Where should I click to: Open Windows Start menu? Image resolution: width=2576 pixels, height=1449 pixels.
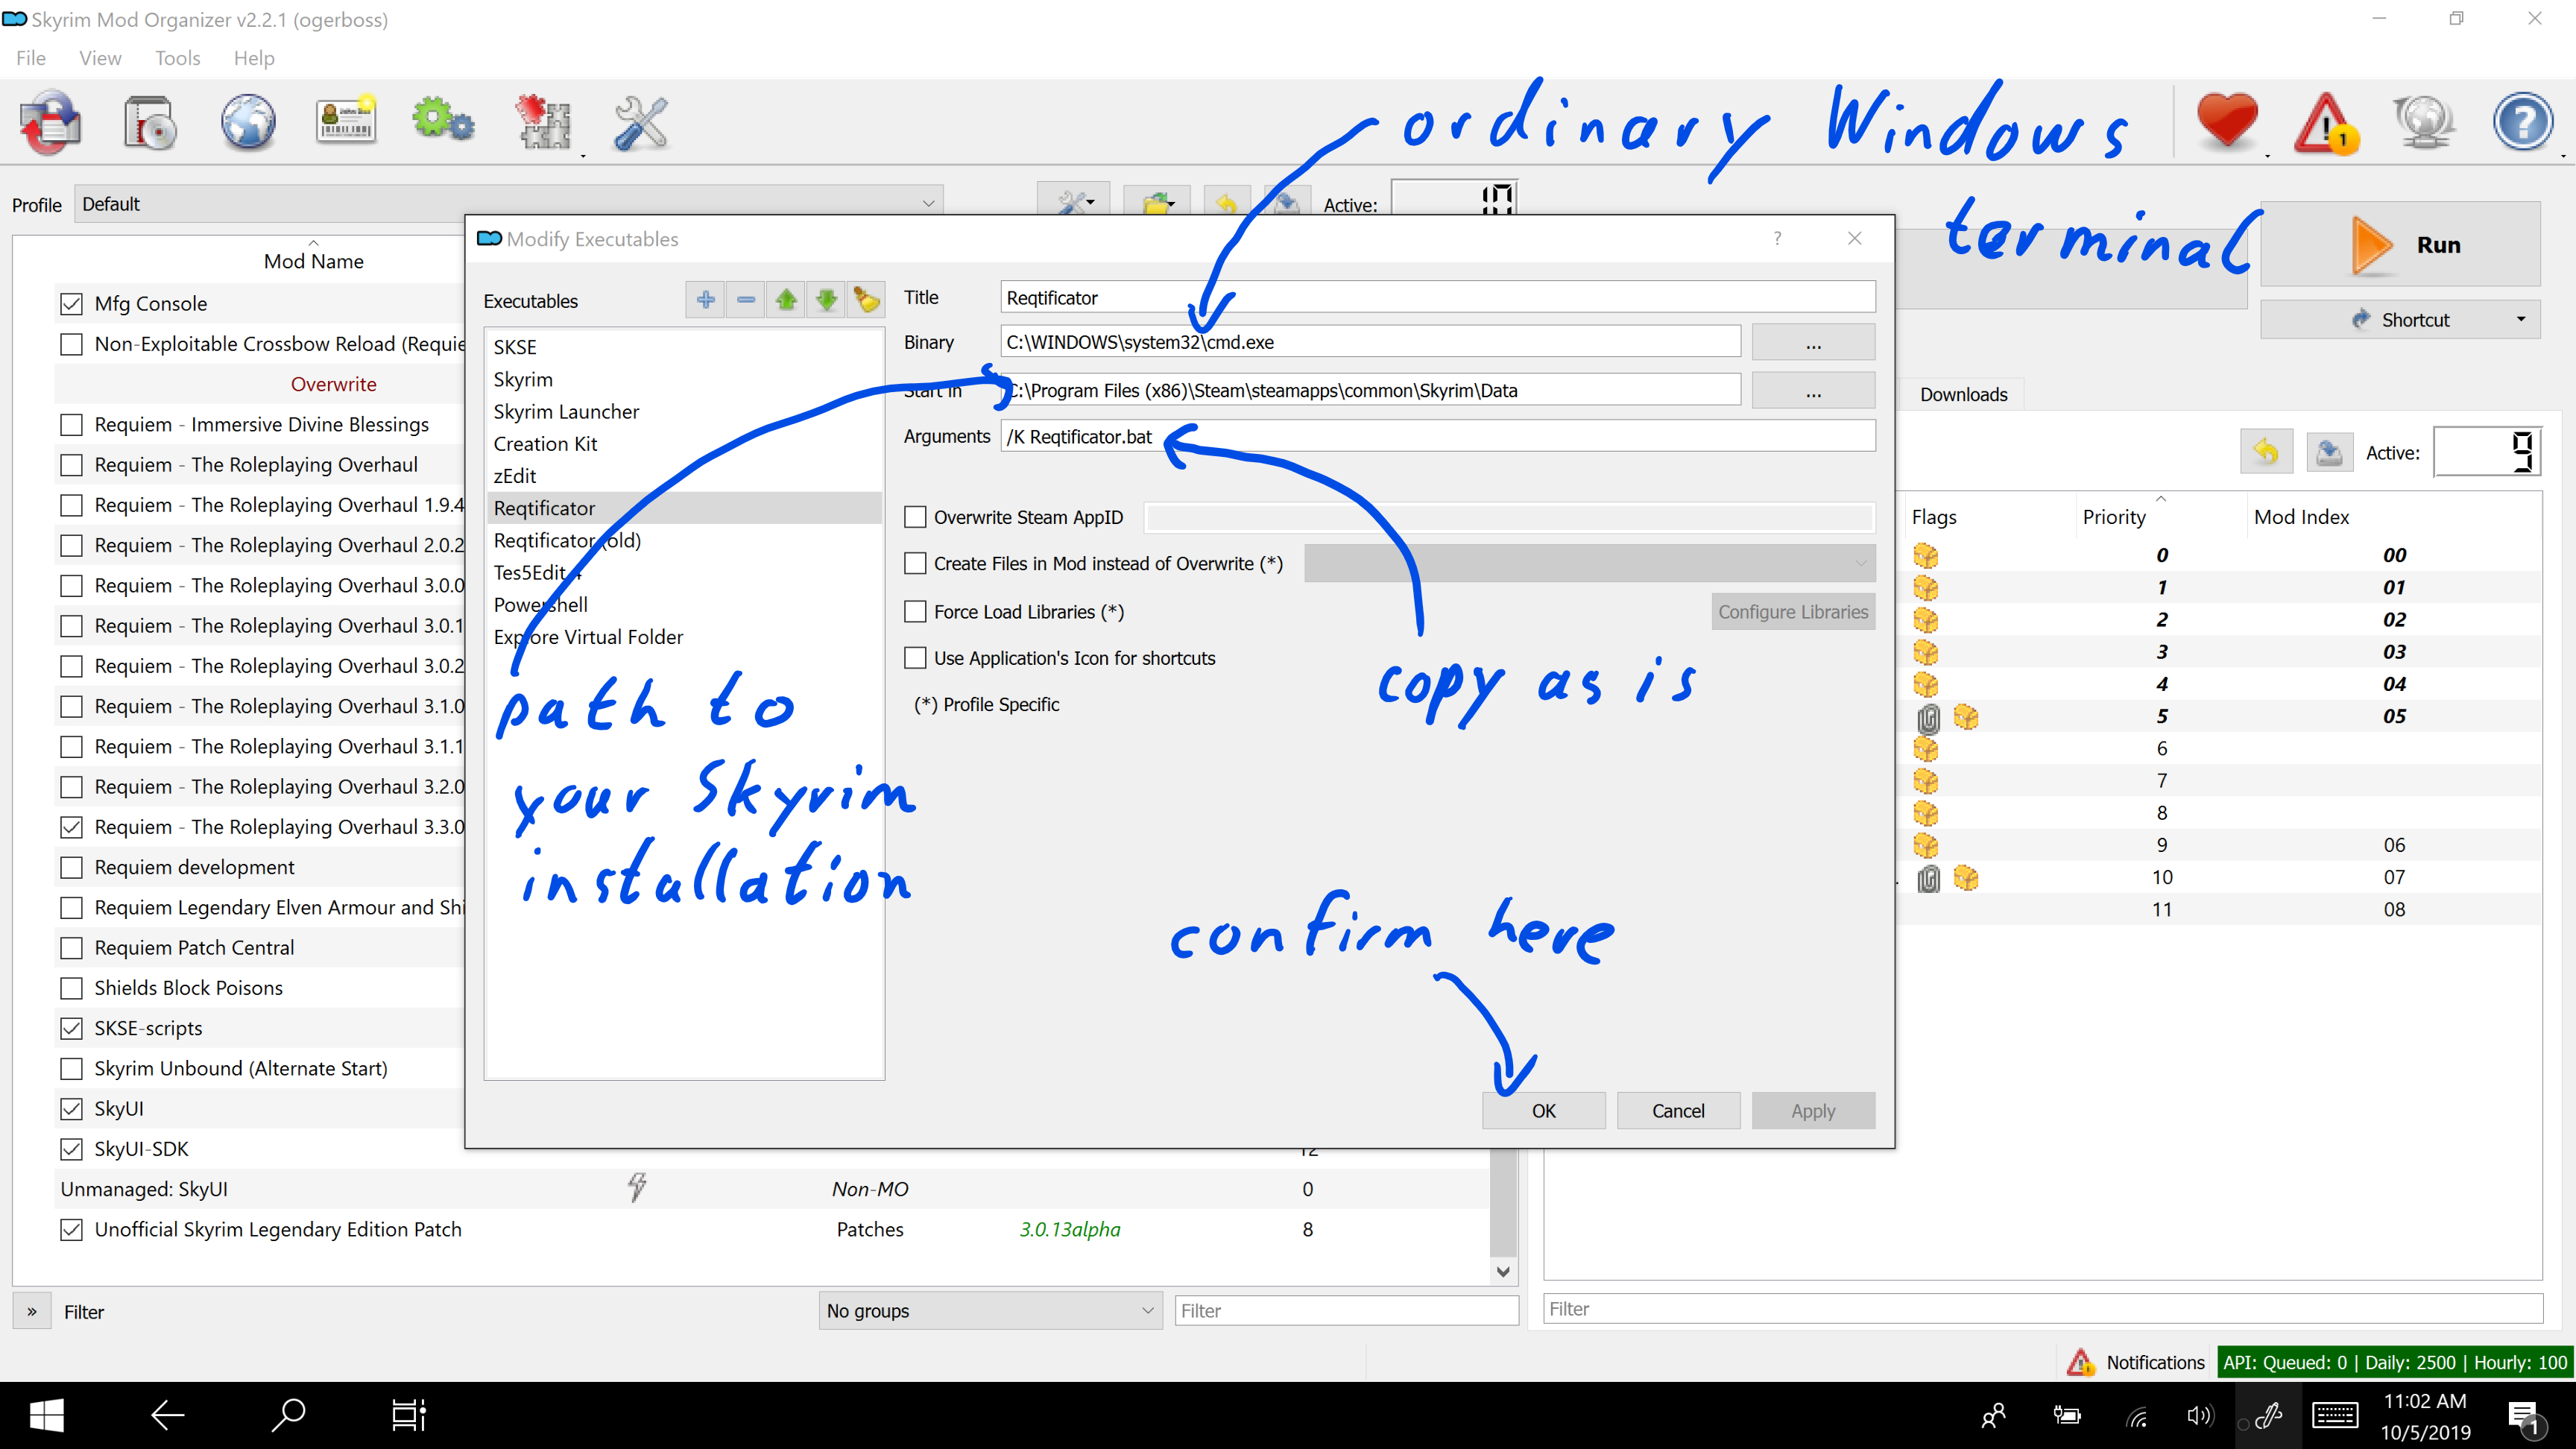coord(47,1415)
